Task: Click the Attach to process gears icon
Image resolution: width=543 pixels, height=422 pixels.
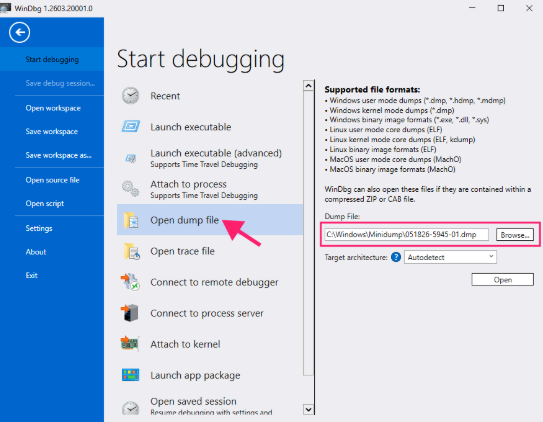Action: [131, 189]
